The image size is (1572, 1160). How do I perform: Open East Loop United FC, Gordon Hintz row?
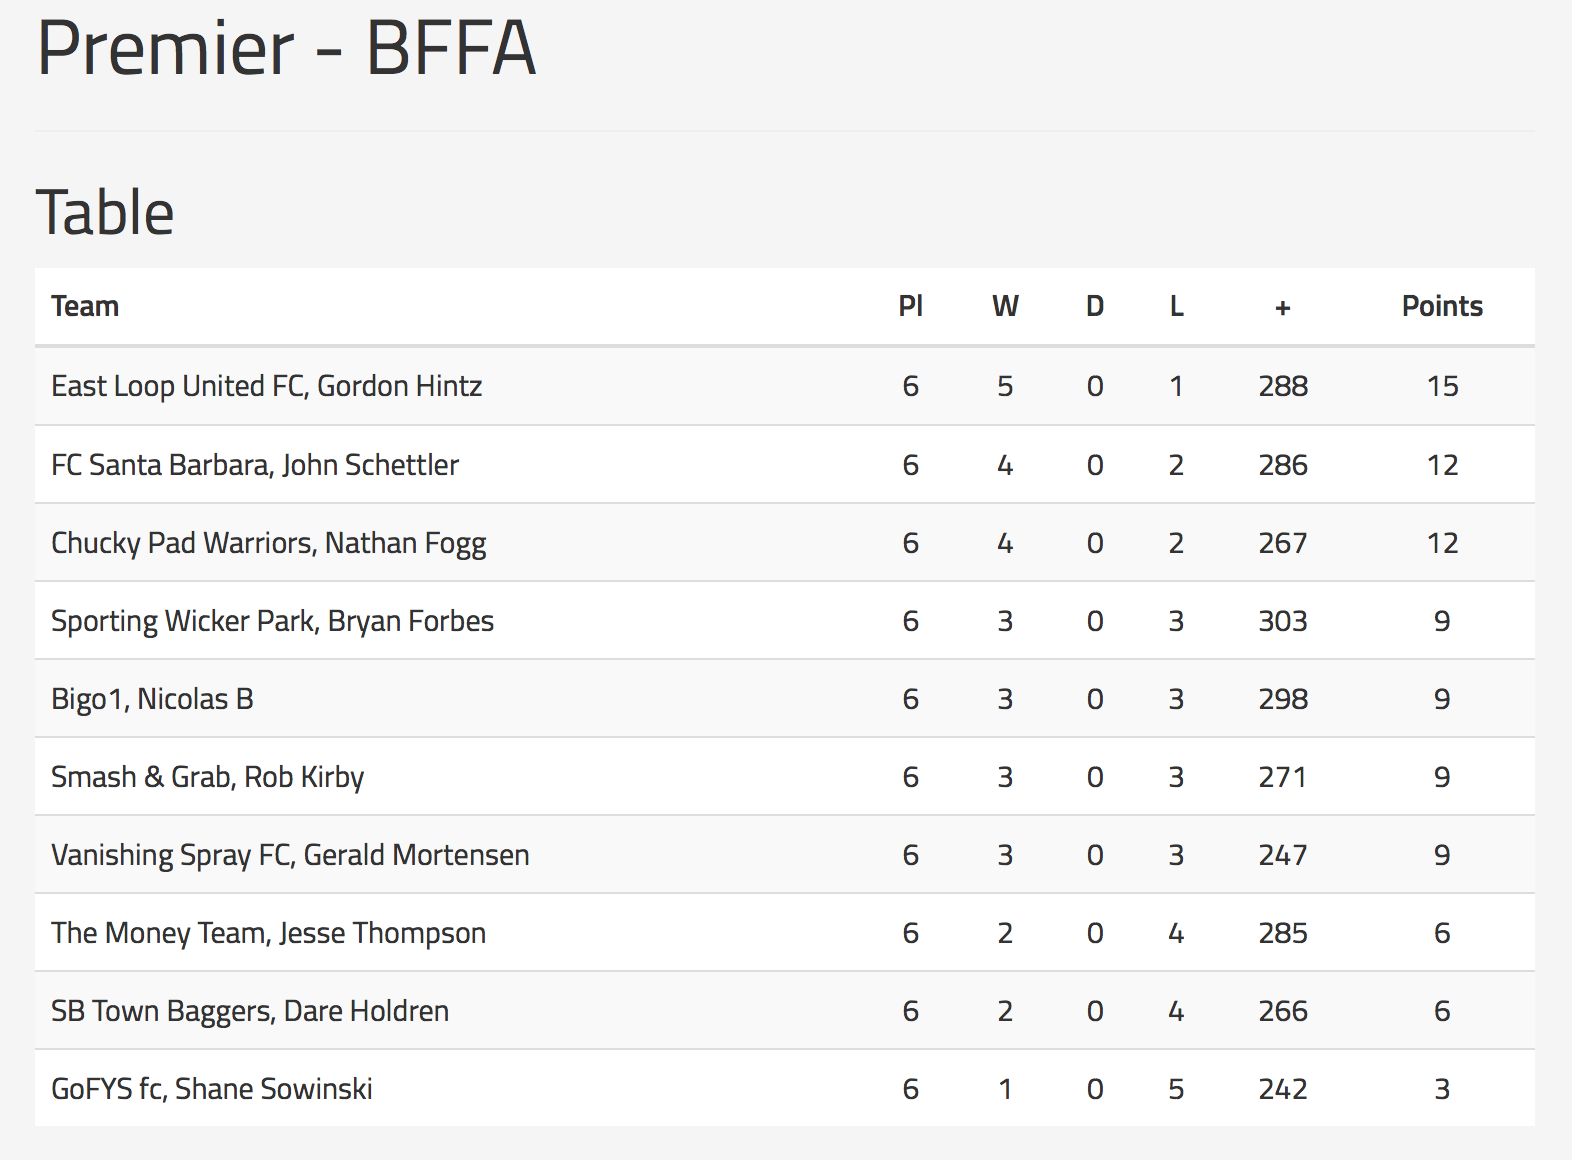(785, 386)
